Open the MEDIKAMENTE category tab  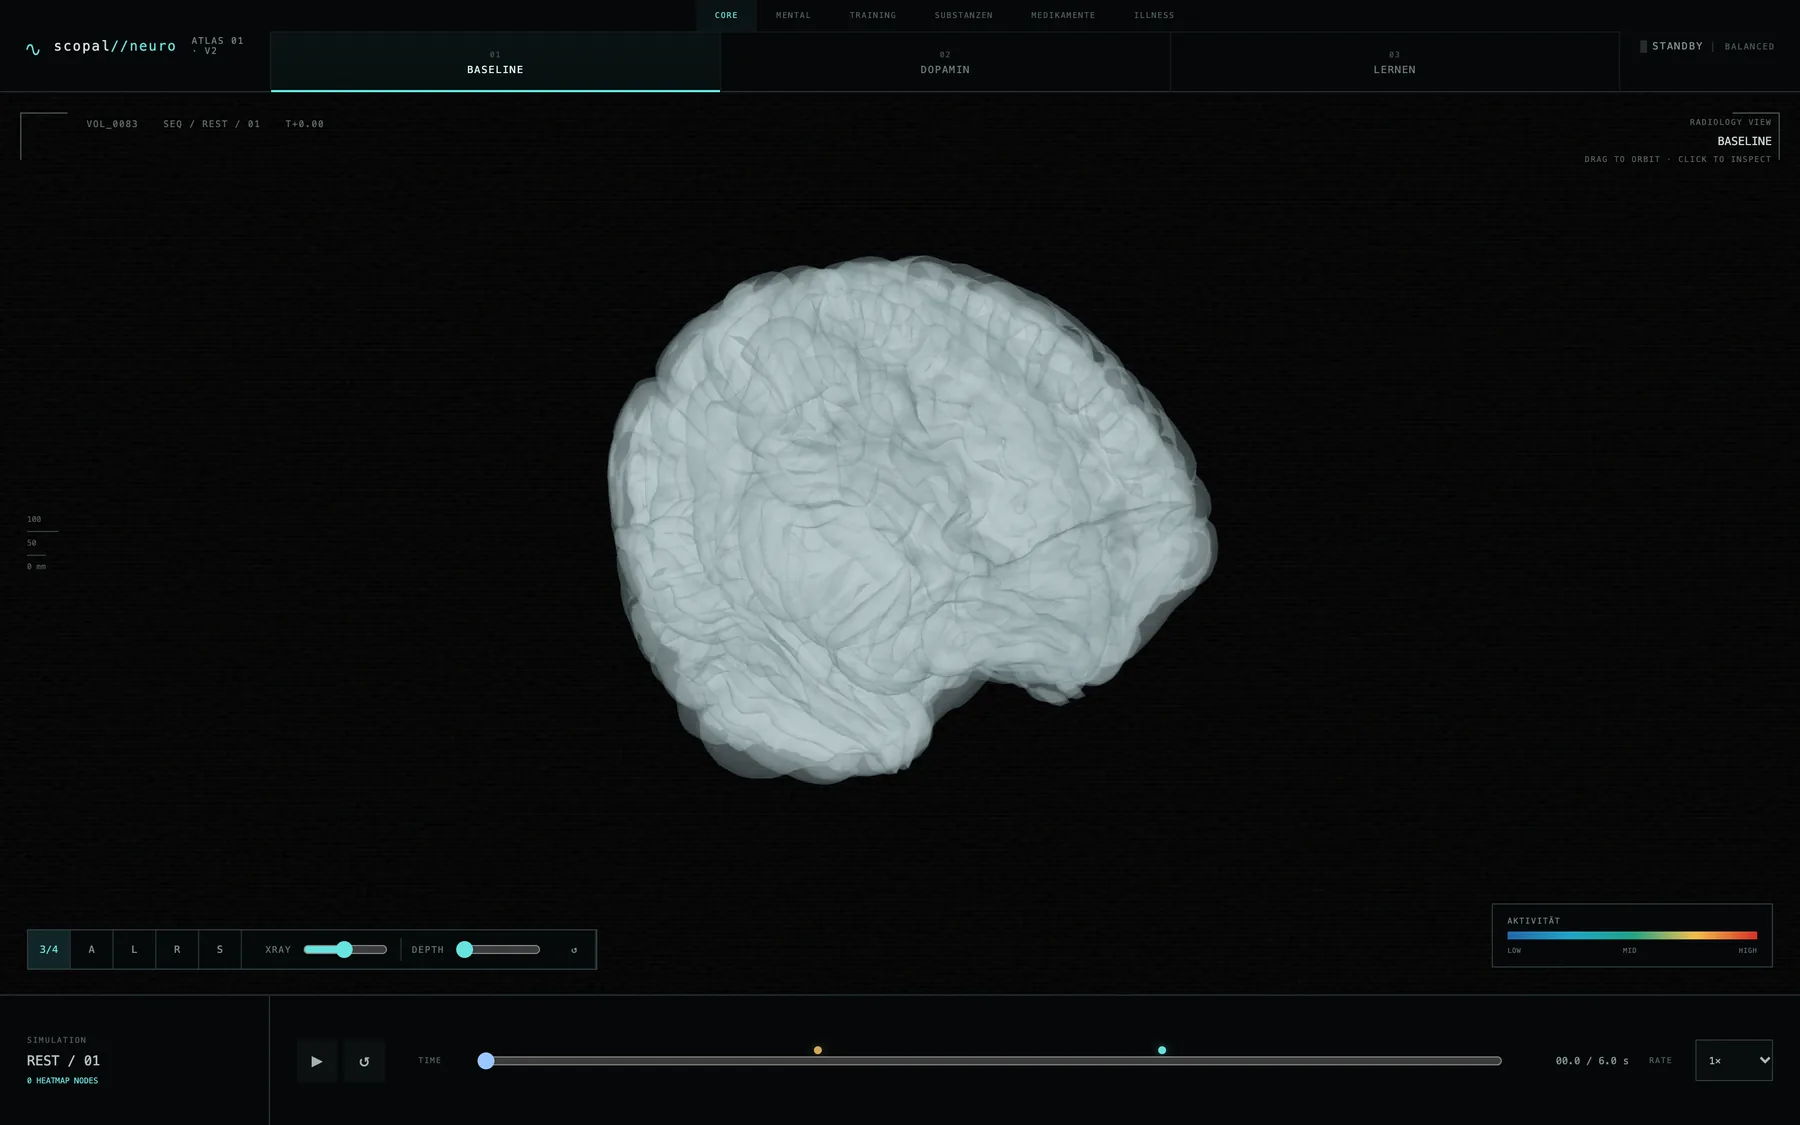click(1063, 15)
